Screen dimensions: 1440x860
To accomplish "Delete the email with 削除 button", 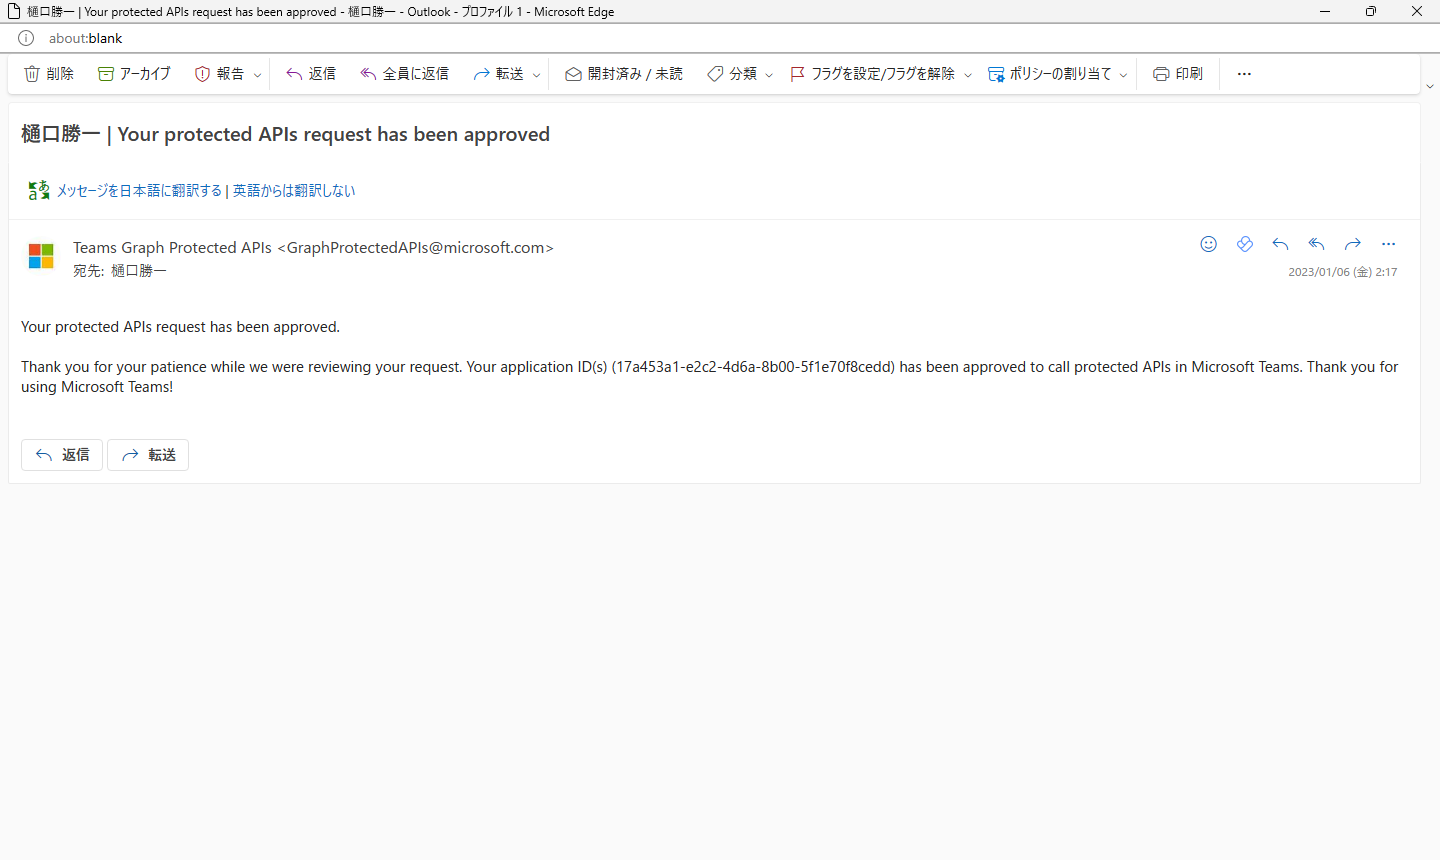I will tap(48, 74).
